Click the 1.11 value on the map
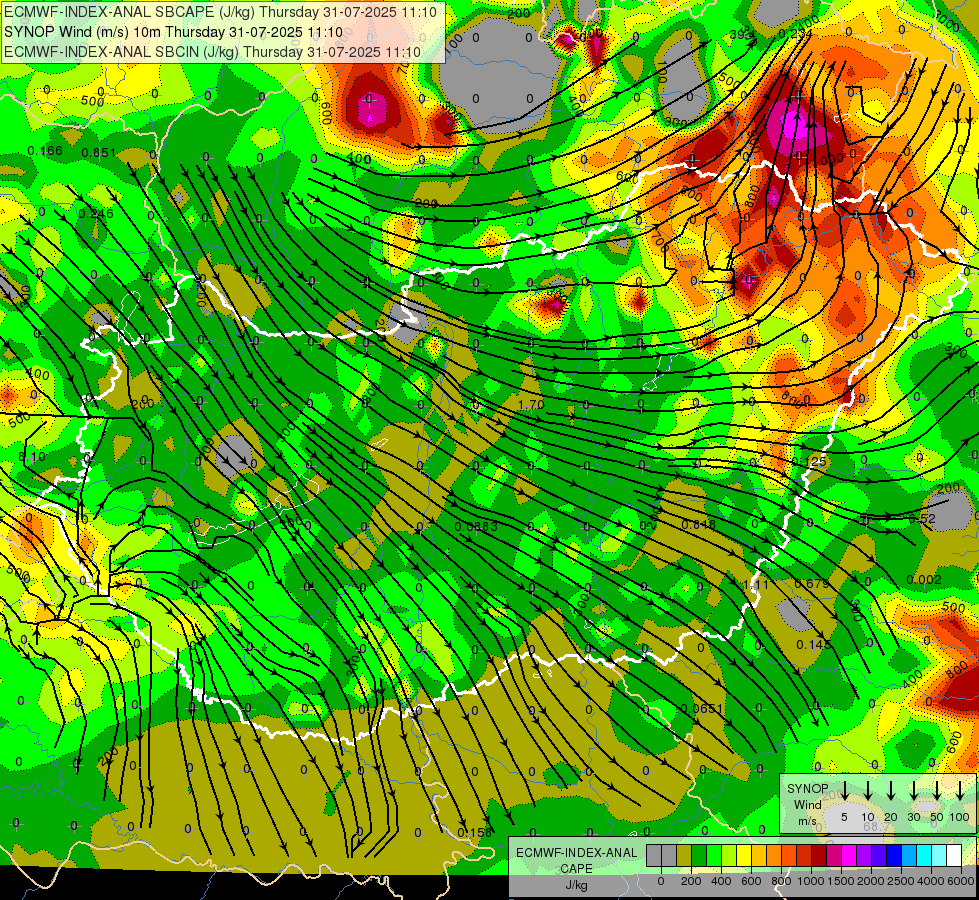The image size is (979, 900). [x=757, y=584]
